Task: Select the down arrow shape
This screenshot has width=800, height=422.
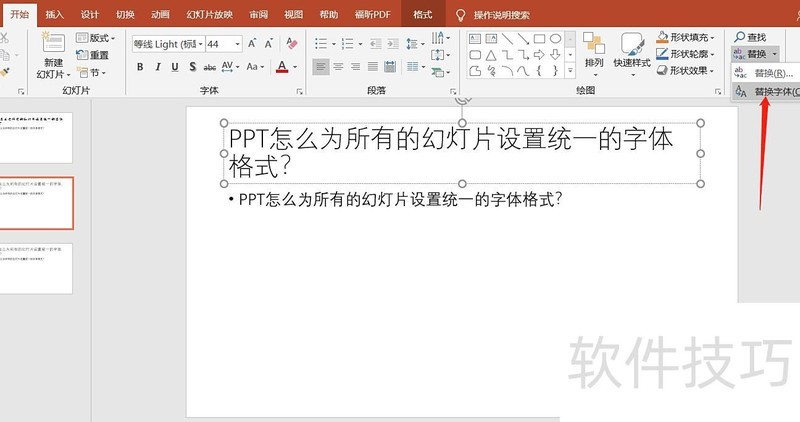Action: pos(556,55)
